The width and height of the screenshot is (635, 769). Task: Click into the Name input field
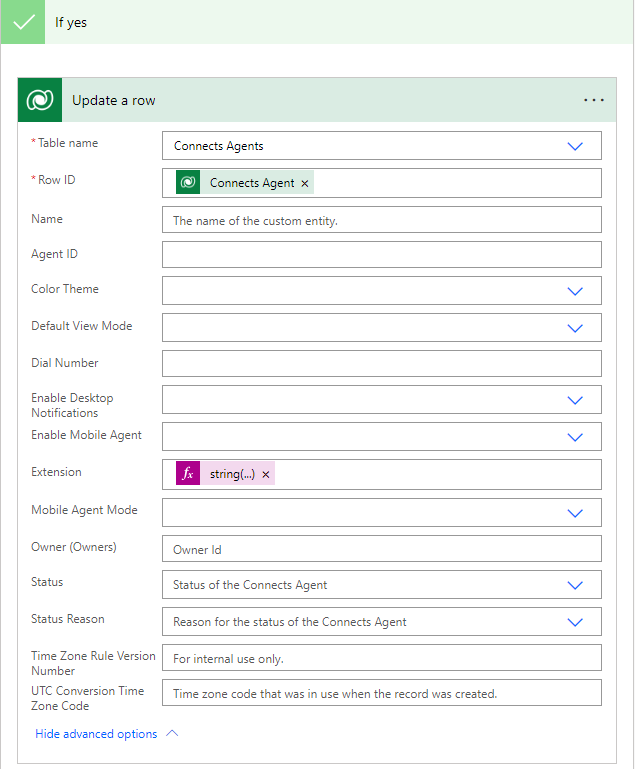tap(381, 220)
